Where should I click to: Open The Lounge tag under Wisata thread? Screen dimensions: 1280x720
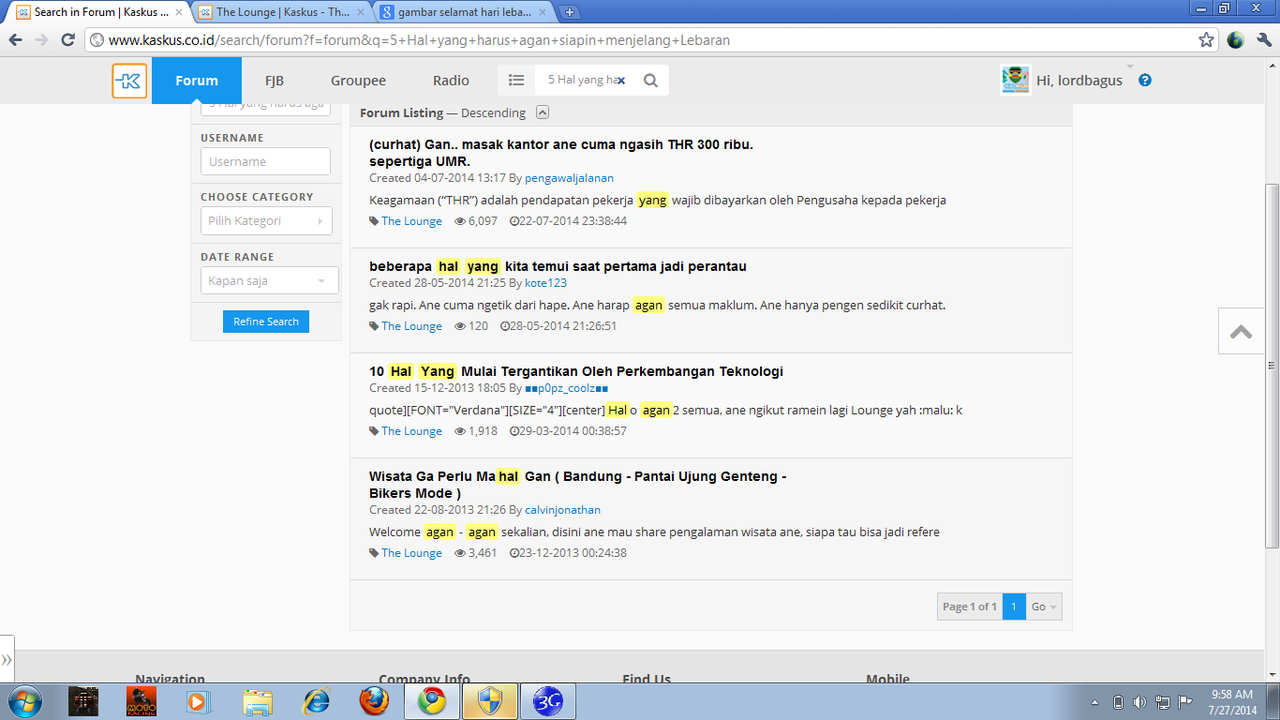pos(411,553)
